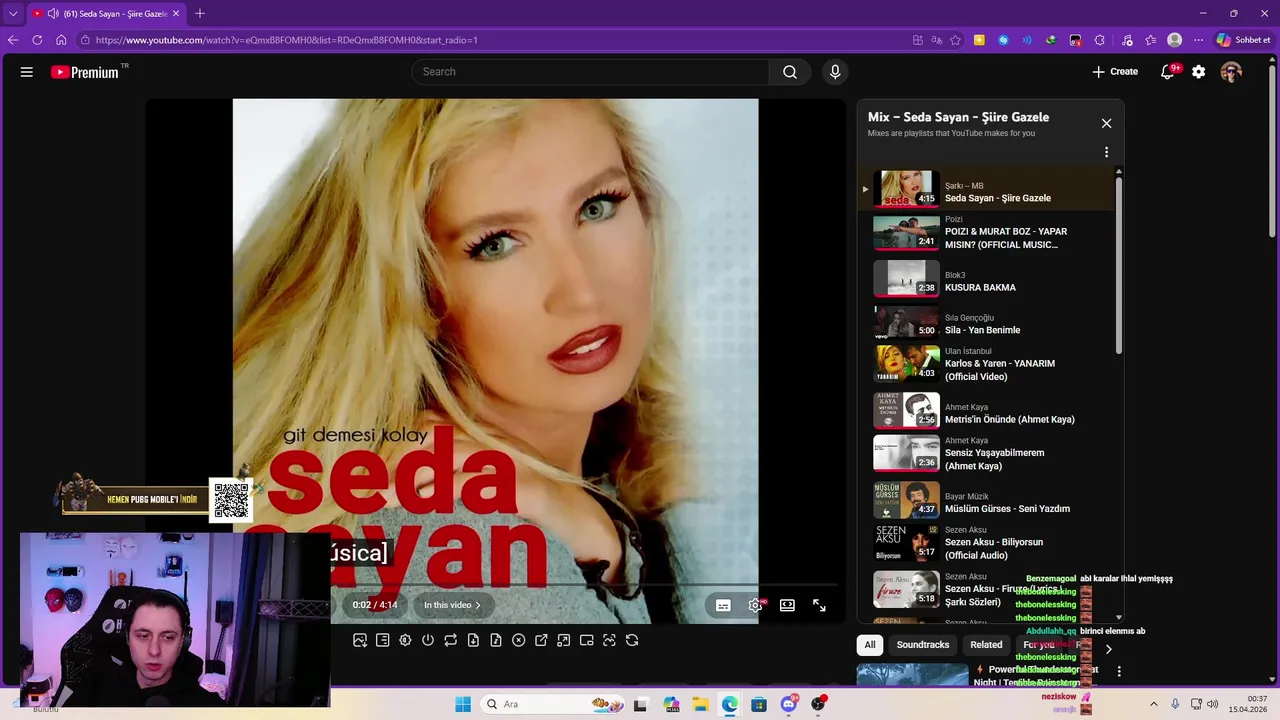Click the picture-in-picture icon below the player
The image size is (1280, 720).
pyautogui.click(x=587, y=640)
